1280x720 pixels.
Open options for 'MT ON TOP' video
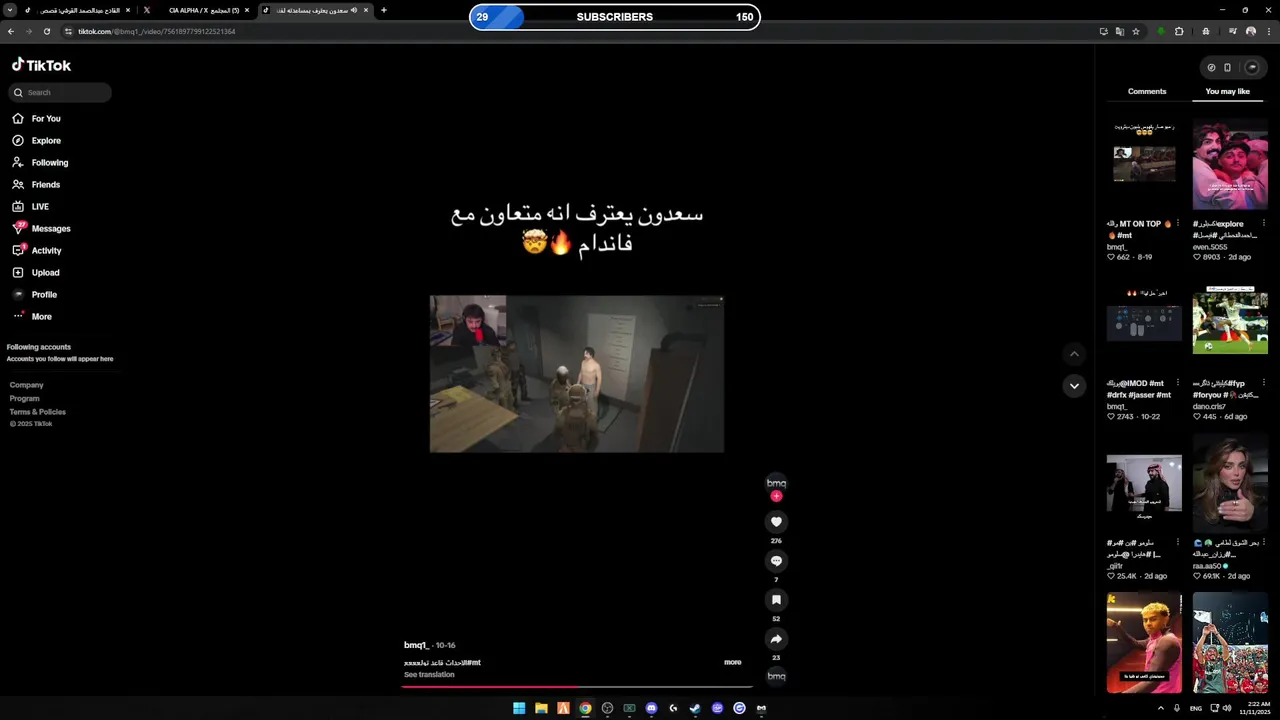[x=1178, y=224]
